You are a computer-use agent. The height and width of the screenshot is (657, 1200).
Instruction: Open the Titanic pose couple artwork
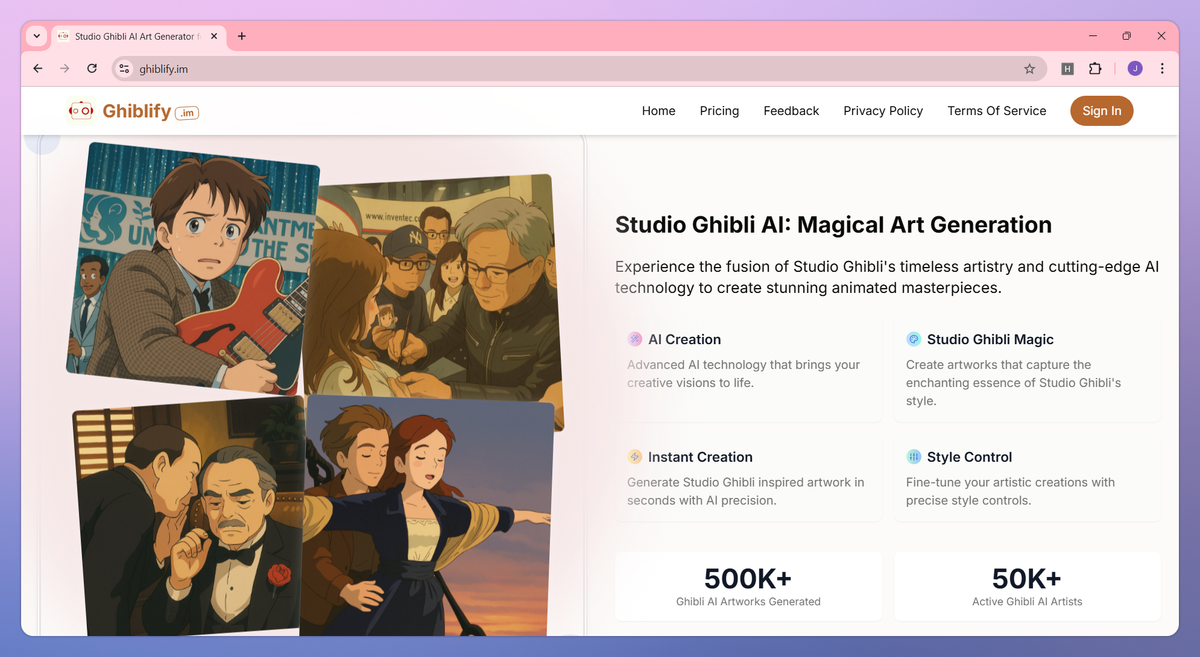coord(429,516)
